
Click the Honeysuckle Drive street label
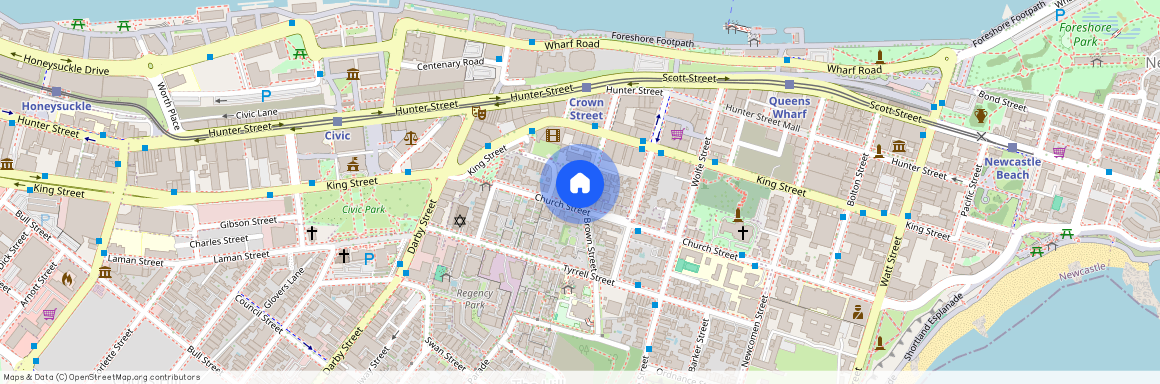tap(66, 65)
